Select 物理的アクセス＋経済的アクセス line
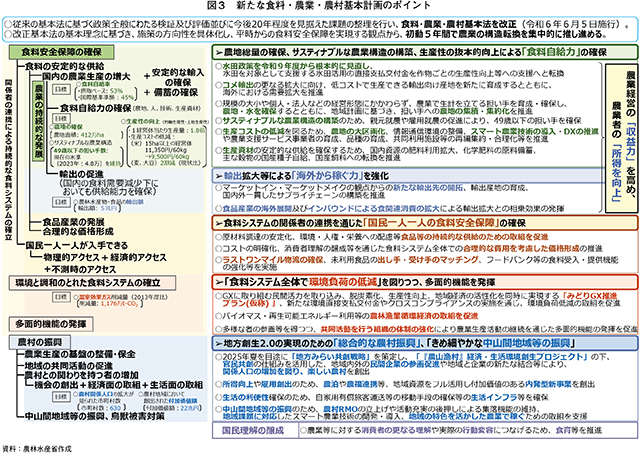The height and width of the screenshot is (453, 640). click(105, 258)
